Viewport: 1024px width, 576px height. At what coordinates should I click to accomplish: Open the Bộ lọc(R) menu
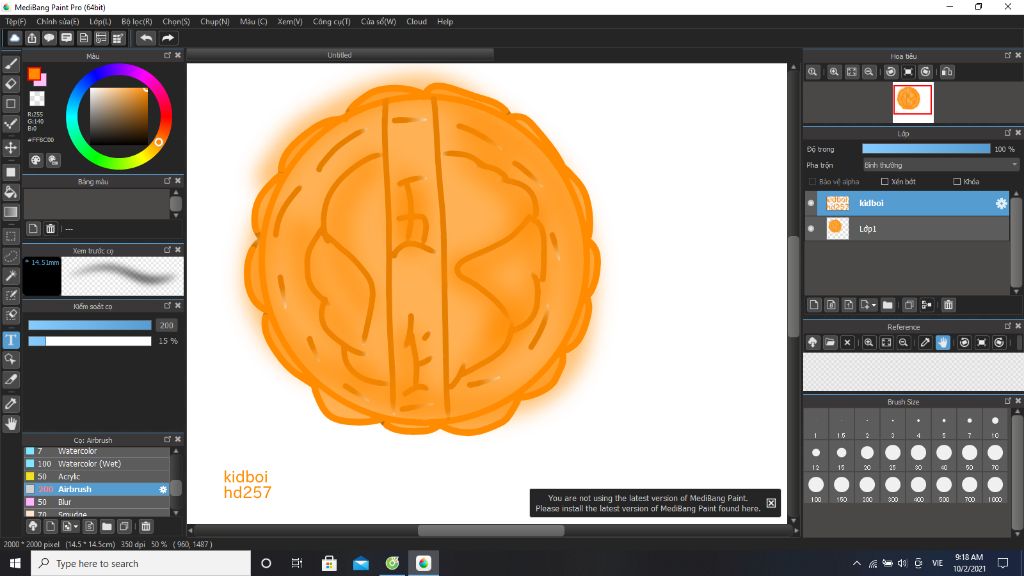(x=136, y=22)
